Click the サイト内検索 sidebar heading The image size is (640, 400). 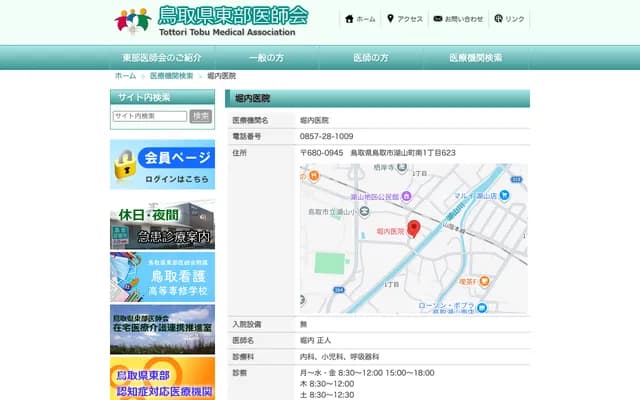[144, 98]
